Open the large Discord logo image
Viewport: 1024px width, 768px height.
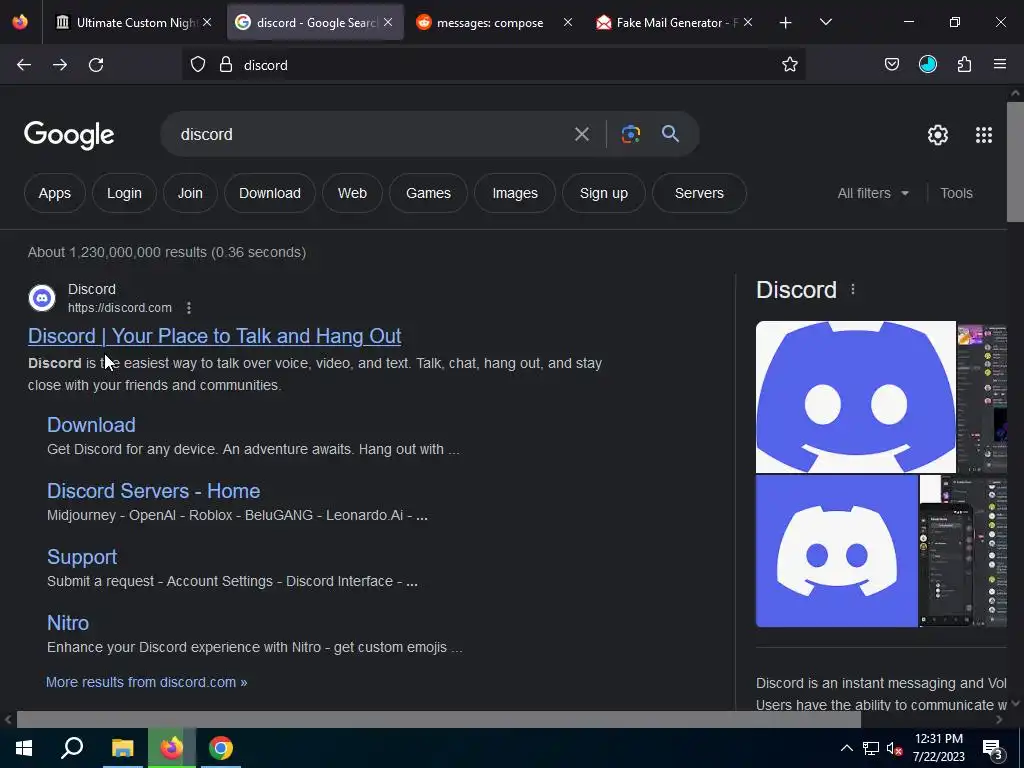click(x=856, y=396)
